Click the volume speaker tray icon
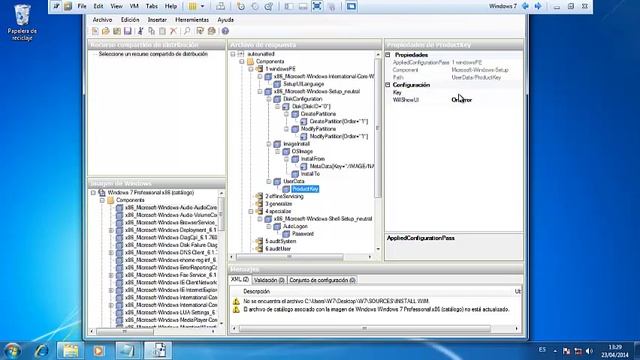Viewport: 640px width, 360px height. (x=589, y=351)
